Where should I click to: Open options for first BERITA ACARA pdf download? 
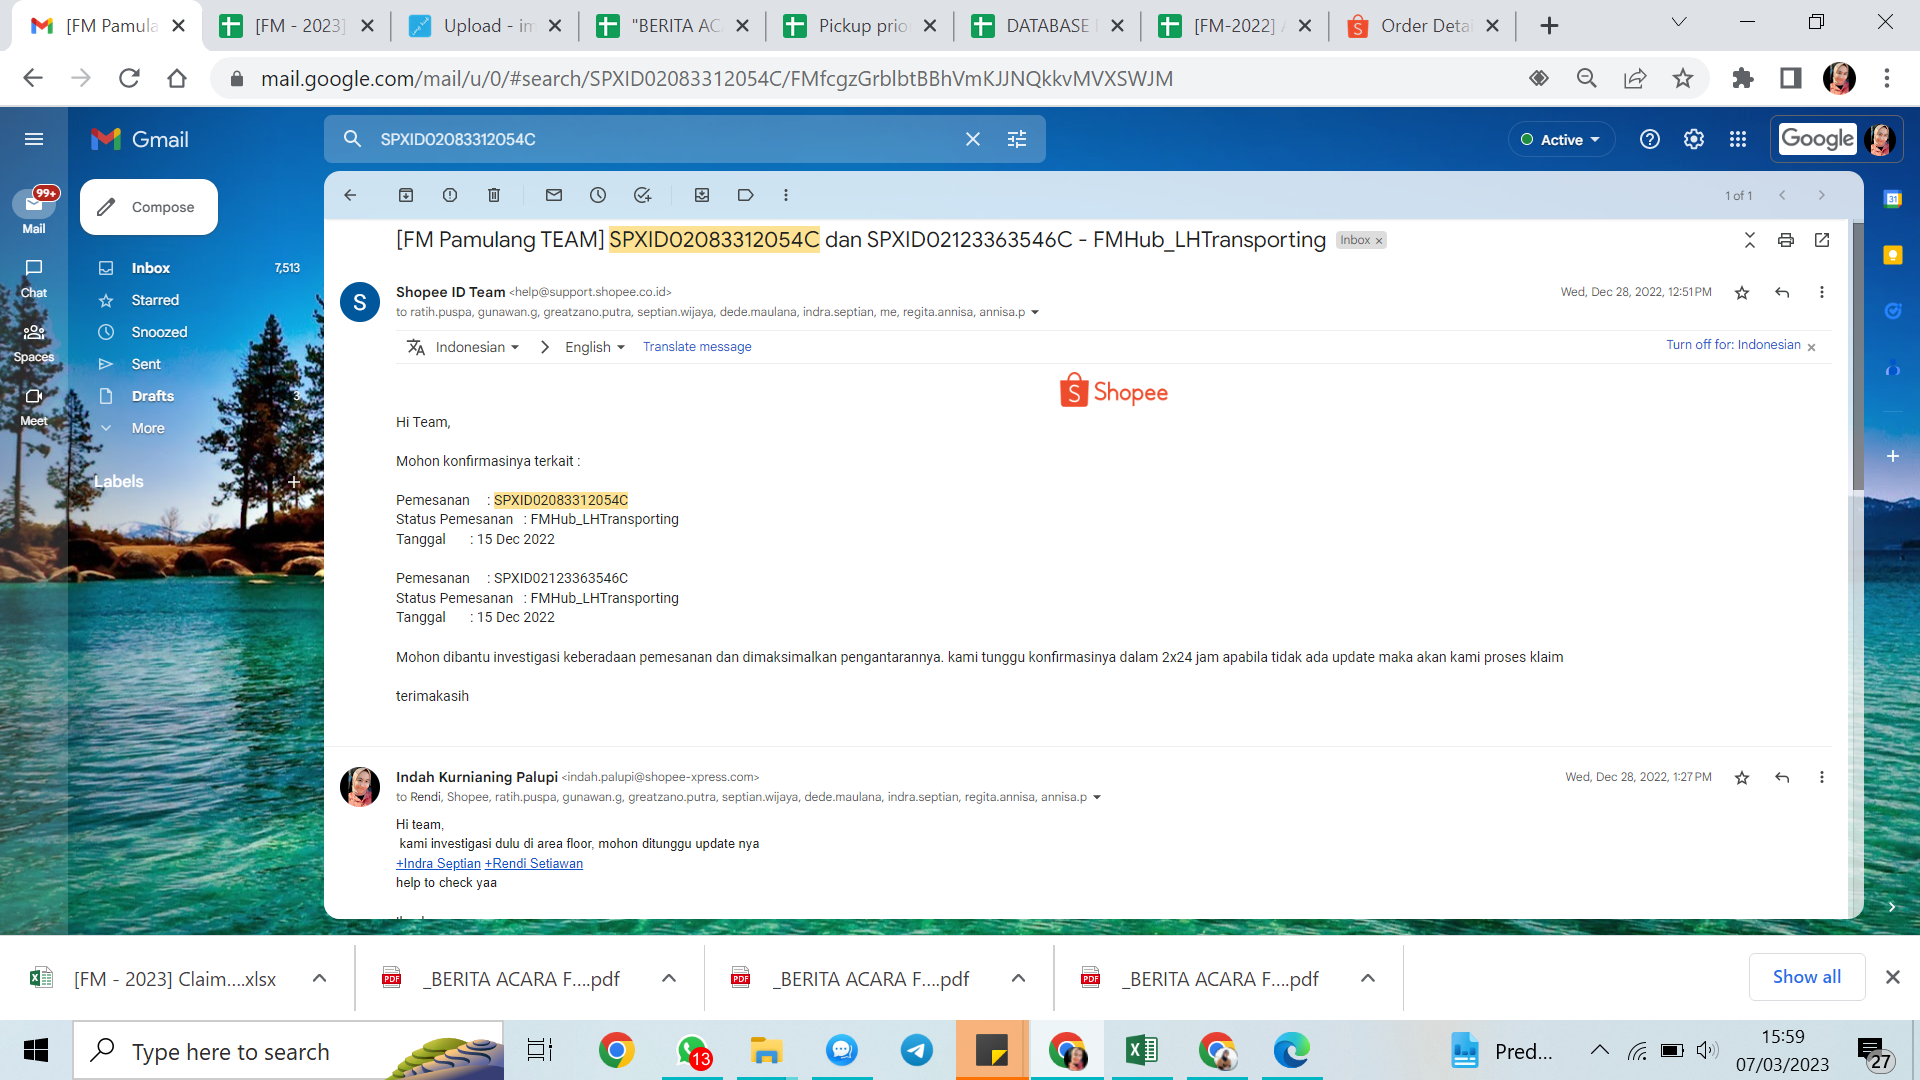pyautogui.click(x=669, y=978)
